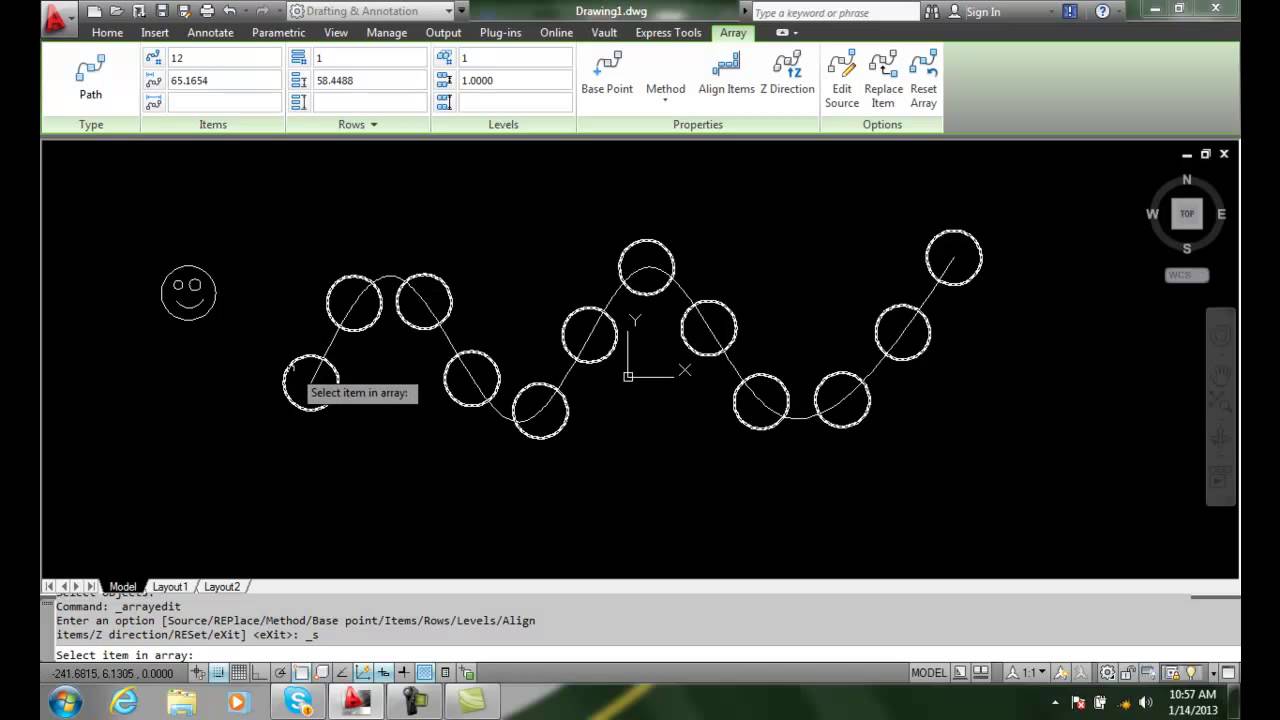
Task: Expand the Rows panel arrow
Action: coord(374,125)
